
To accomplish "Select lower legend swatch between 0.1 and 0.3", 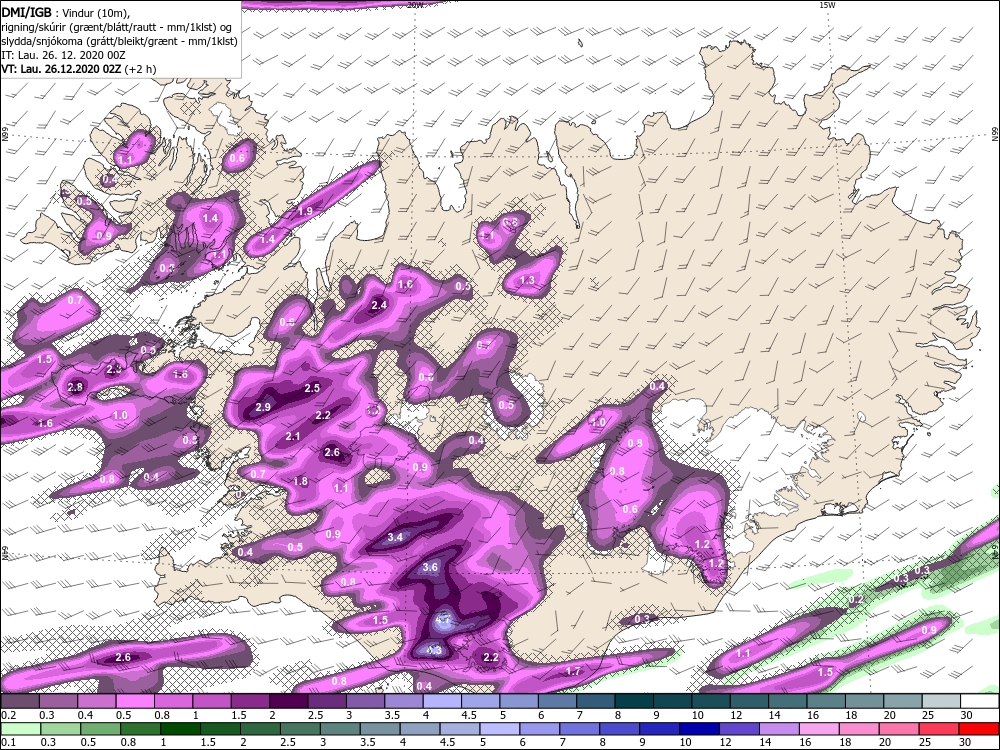I will pos(20,728).
